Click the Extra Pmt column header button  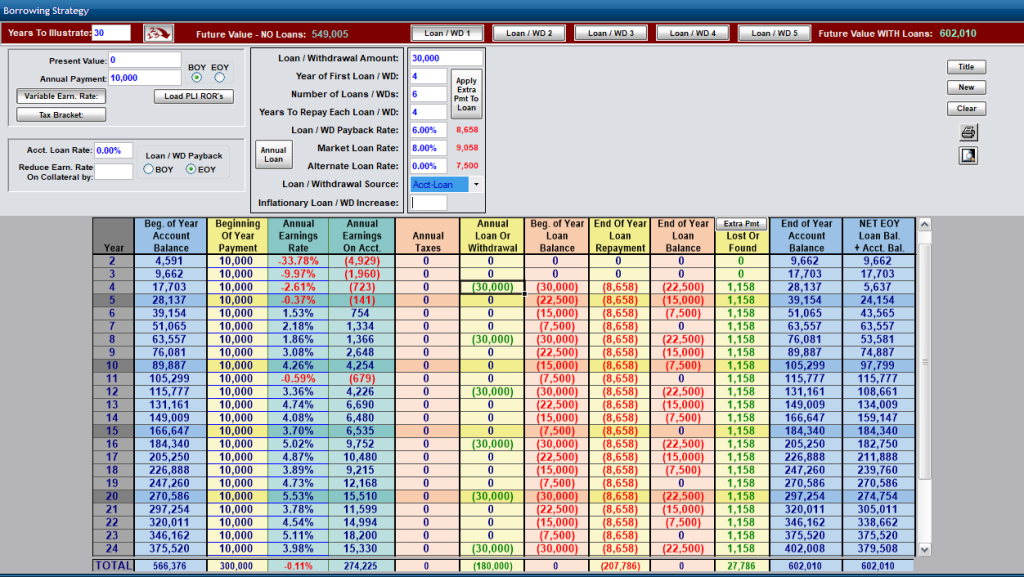click(x=741, y=224)
